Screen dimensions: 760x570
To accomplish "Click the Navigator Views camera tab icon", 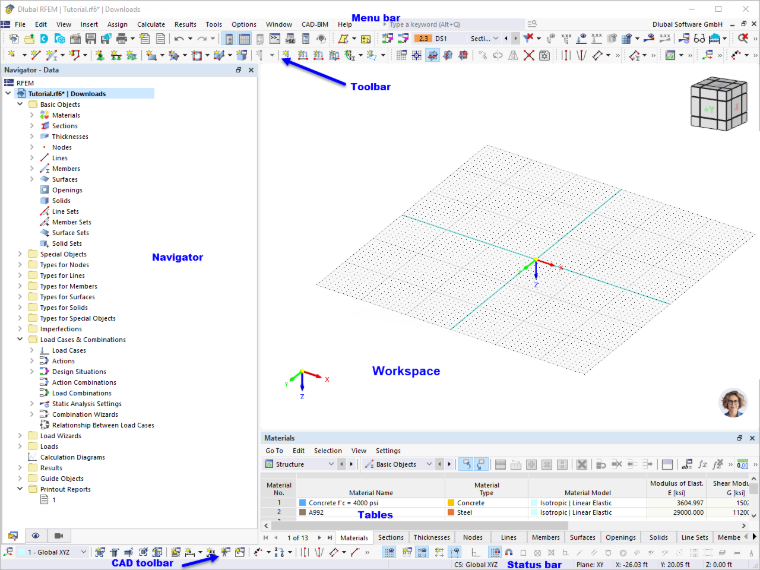I will click(59, 536).
